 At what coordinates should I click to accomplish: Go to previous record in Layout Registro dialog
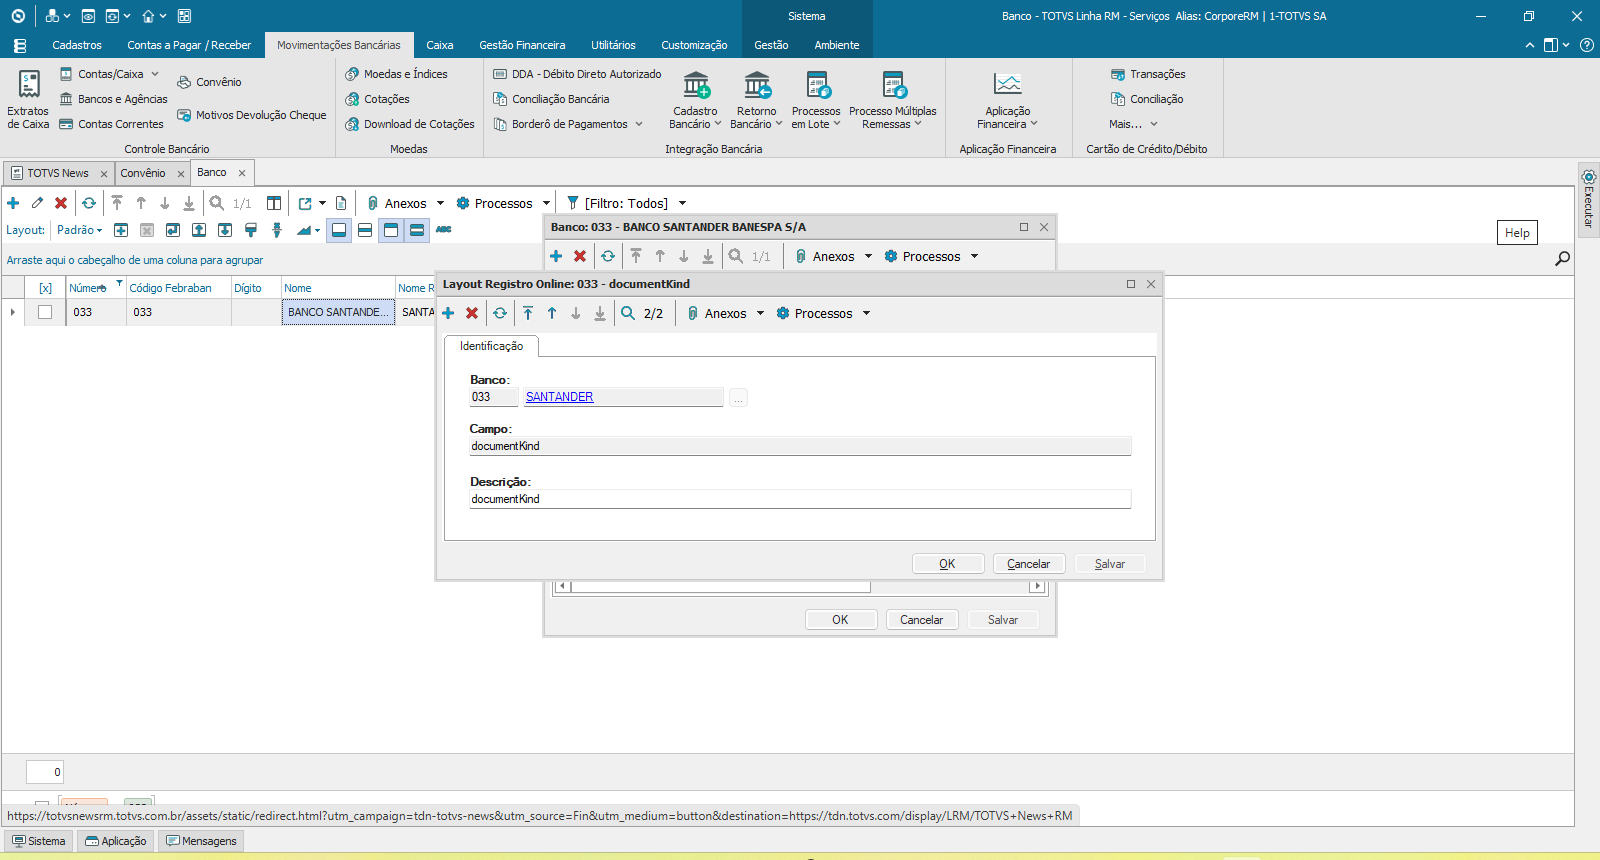click(552, 313)
